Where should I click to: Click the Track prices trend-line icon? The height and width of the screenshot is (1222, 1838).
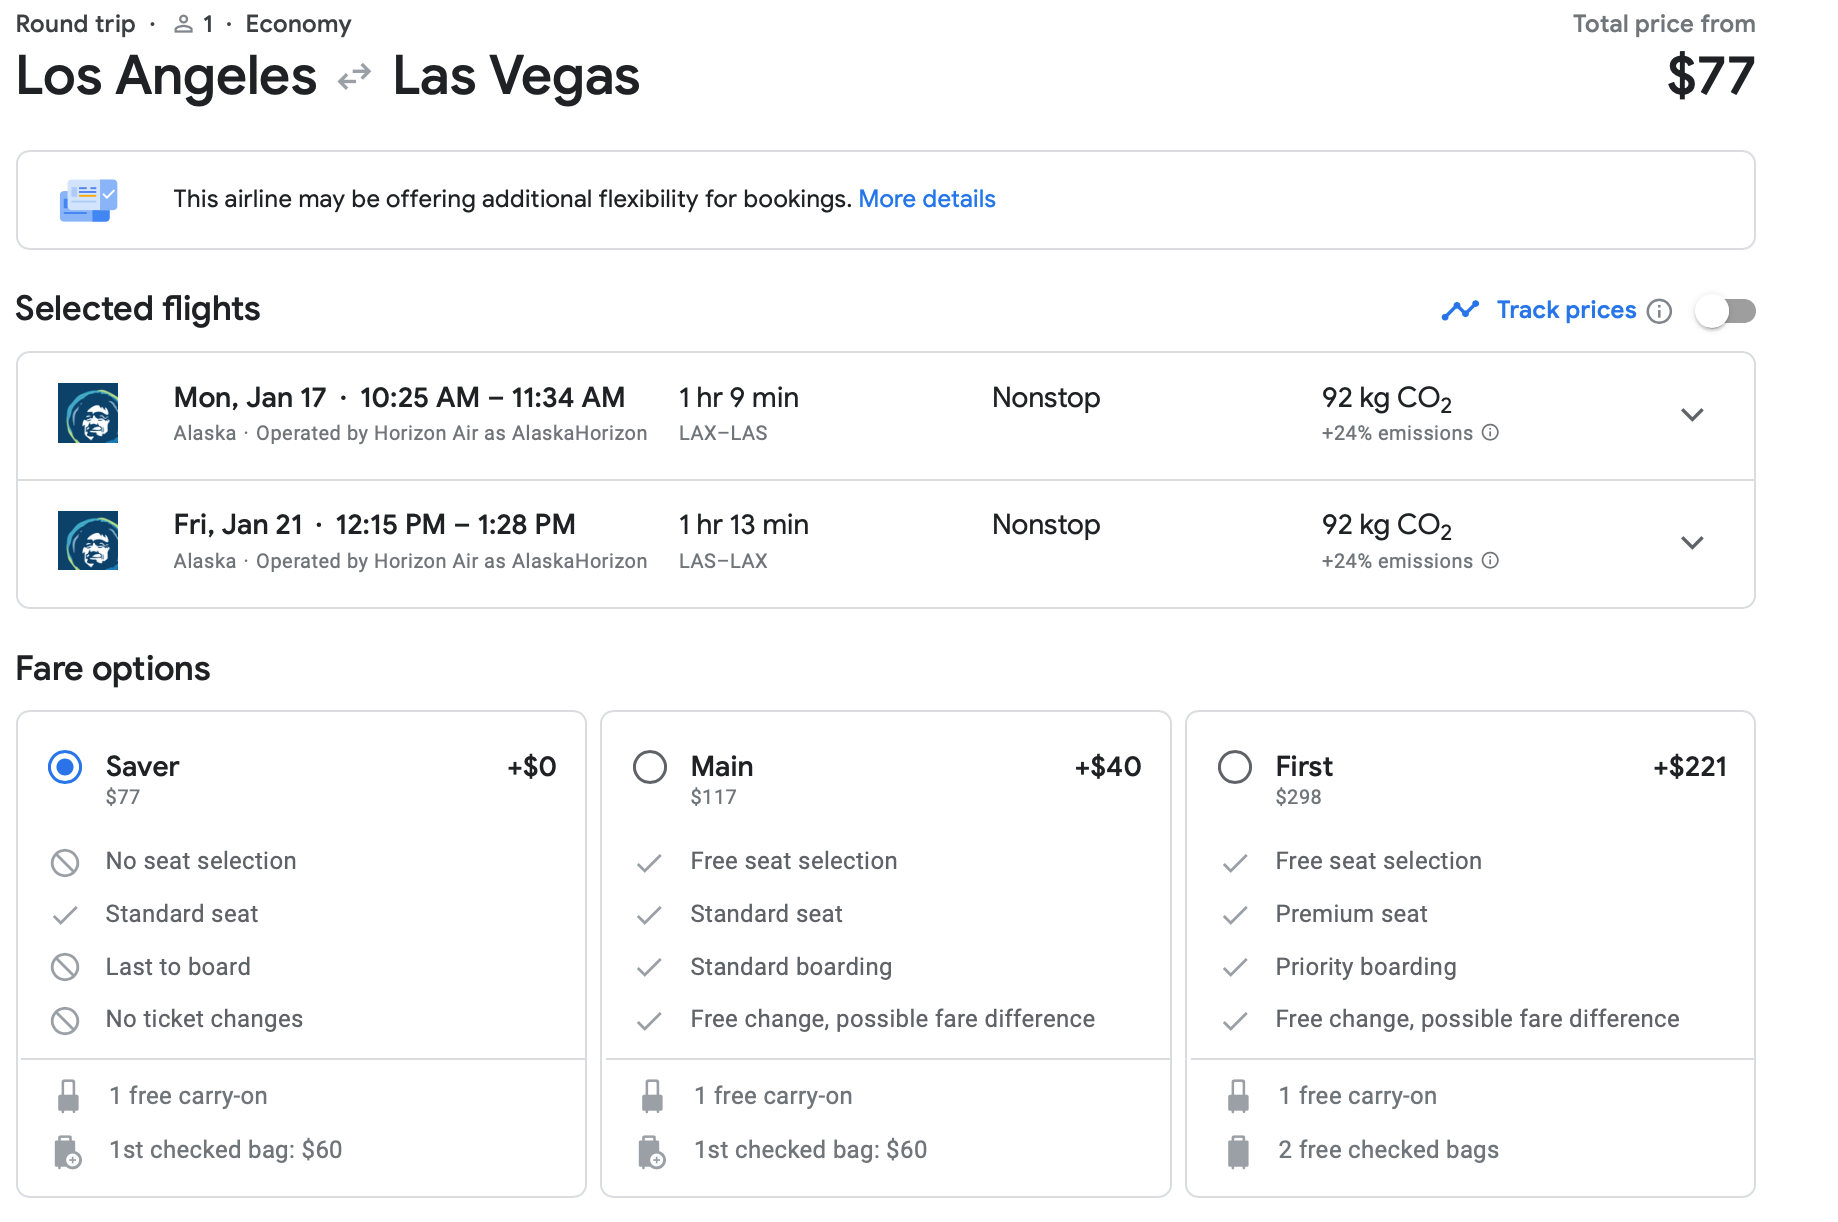pyautogui.click(x=1460, y=311)
